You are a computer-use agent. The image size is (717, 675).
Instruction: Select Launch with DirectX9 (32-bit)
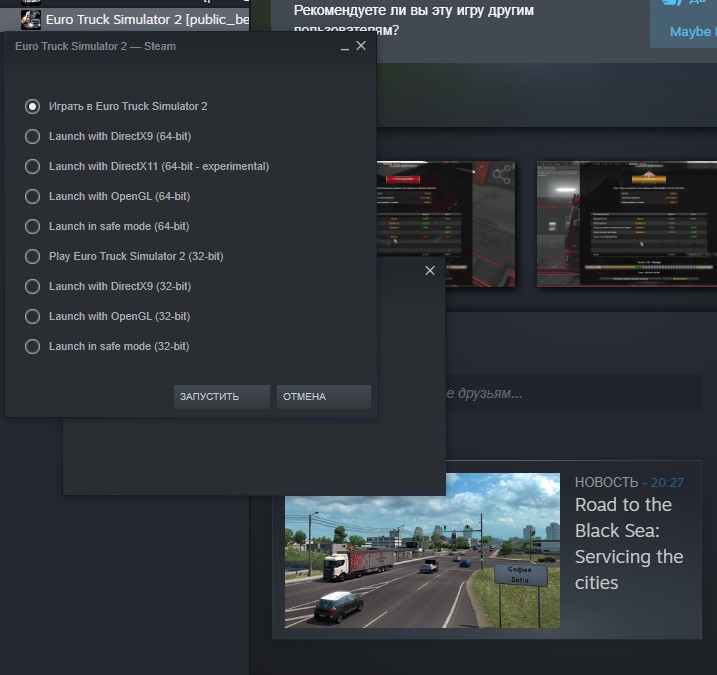33,286
